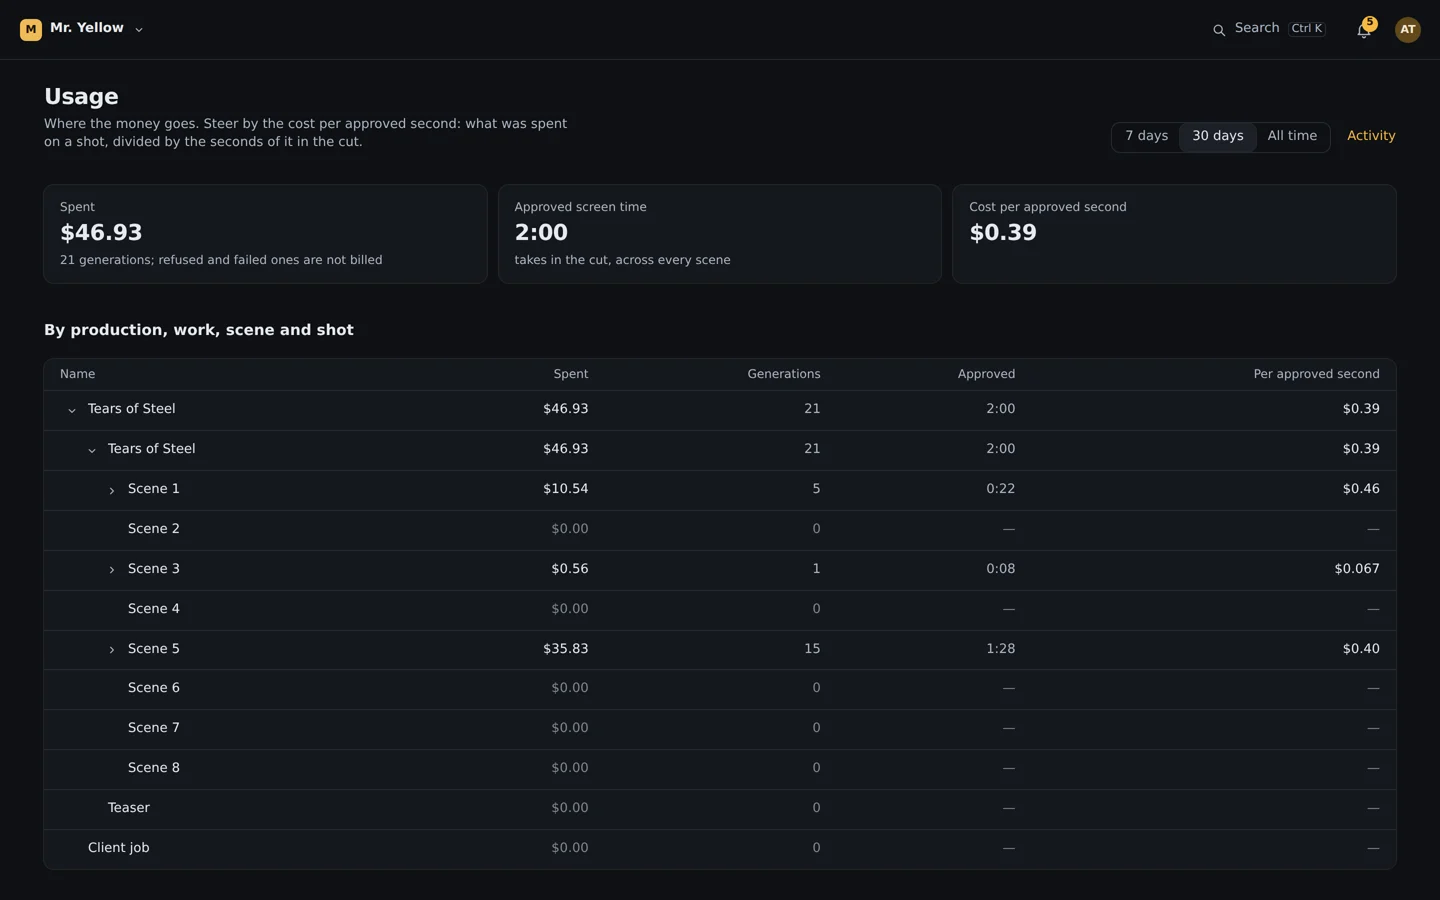Click the Scene 1 name label

(154, 489)
